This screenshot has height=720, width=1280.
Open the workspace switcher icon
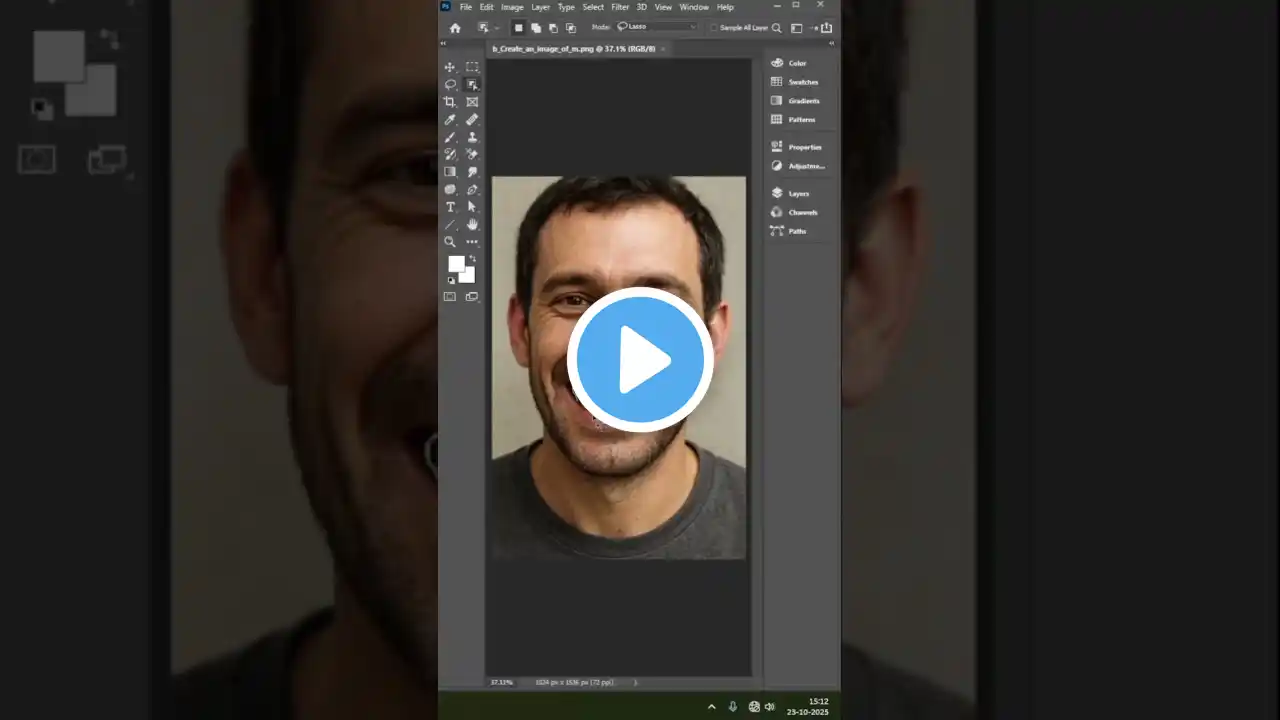(x=797, y=28)
